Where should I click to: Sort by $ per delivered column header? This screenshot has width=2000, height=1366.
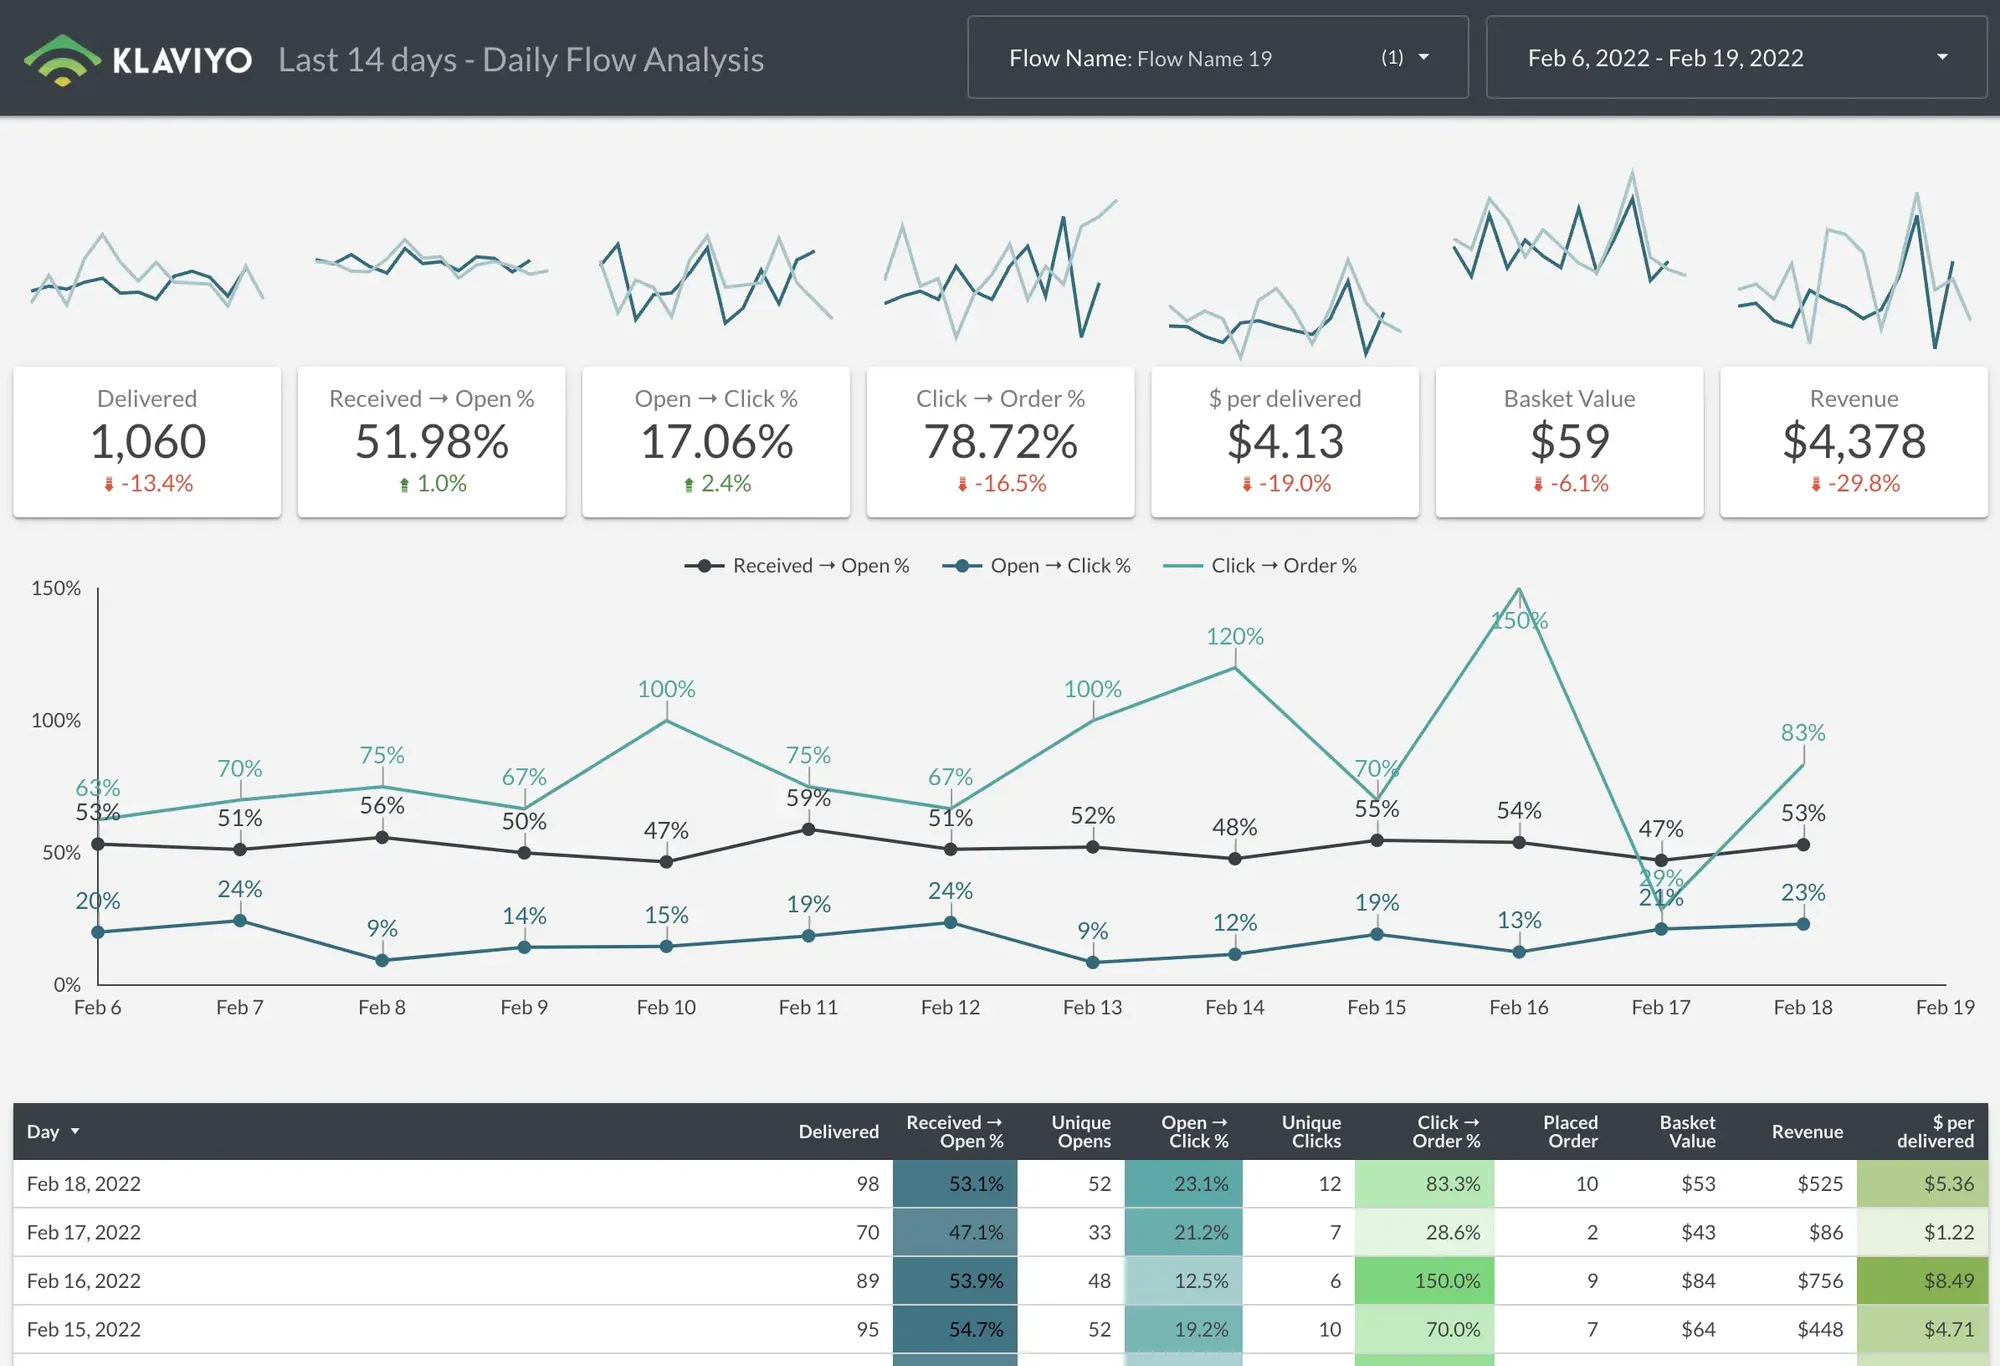pos(1935,1131)
